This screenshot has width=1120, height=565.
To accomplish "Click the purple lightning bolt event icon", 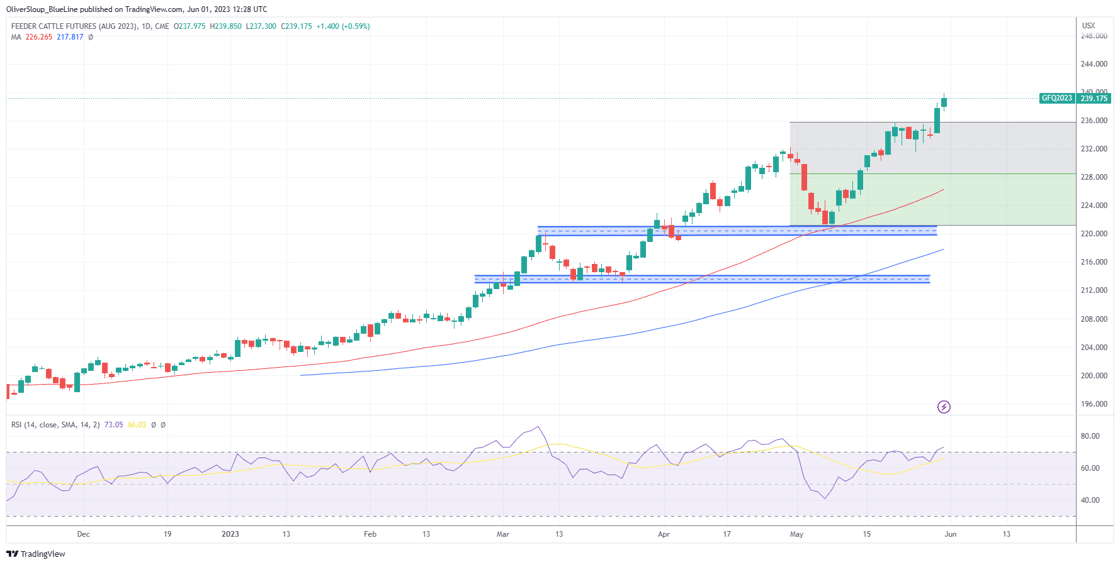I will tap(944, 407).
